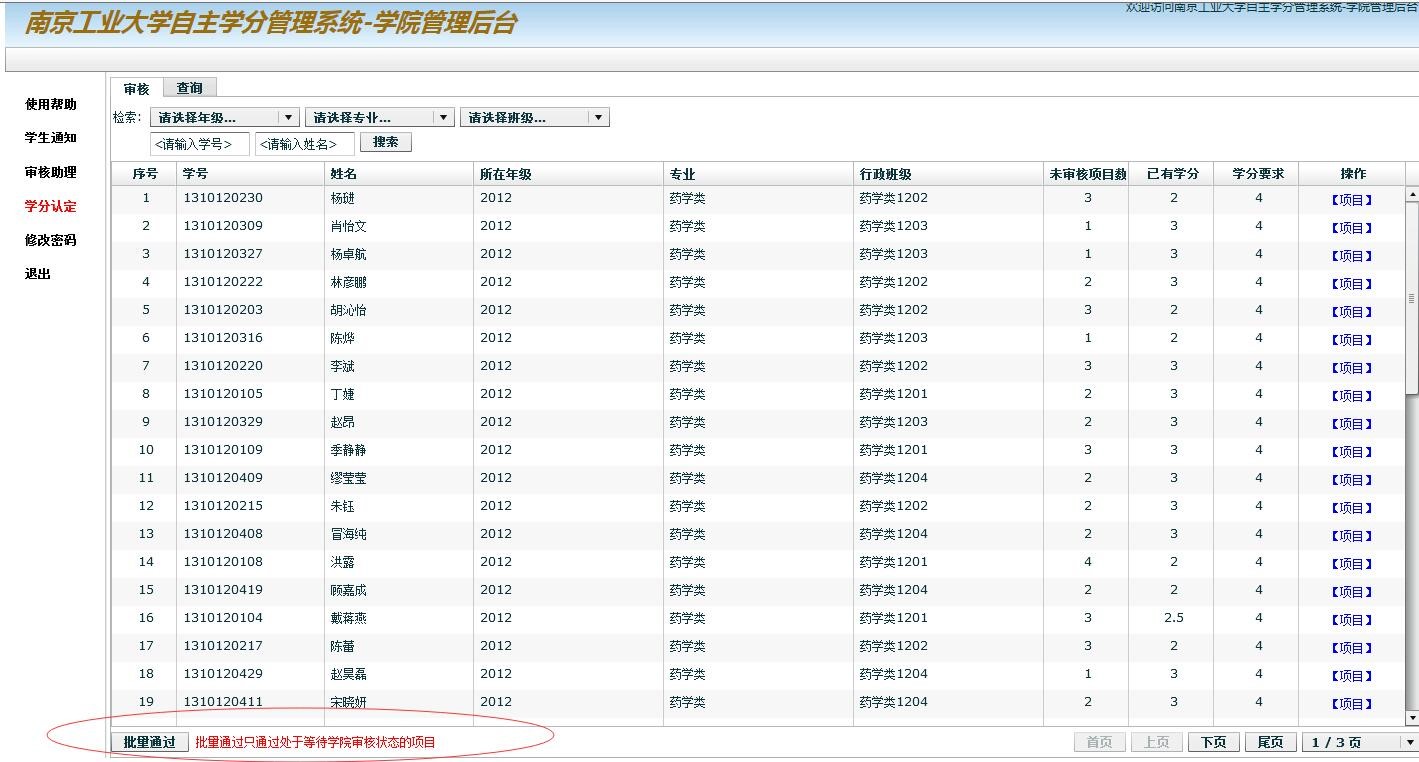This screenshot has width=1419, height=762.
Task: Select 学生通知 from the left menu
Action: click(x=50, y=138)
